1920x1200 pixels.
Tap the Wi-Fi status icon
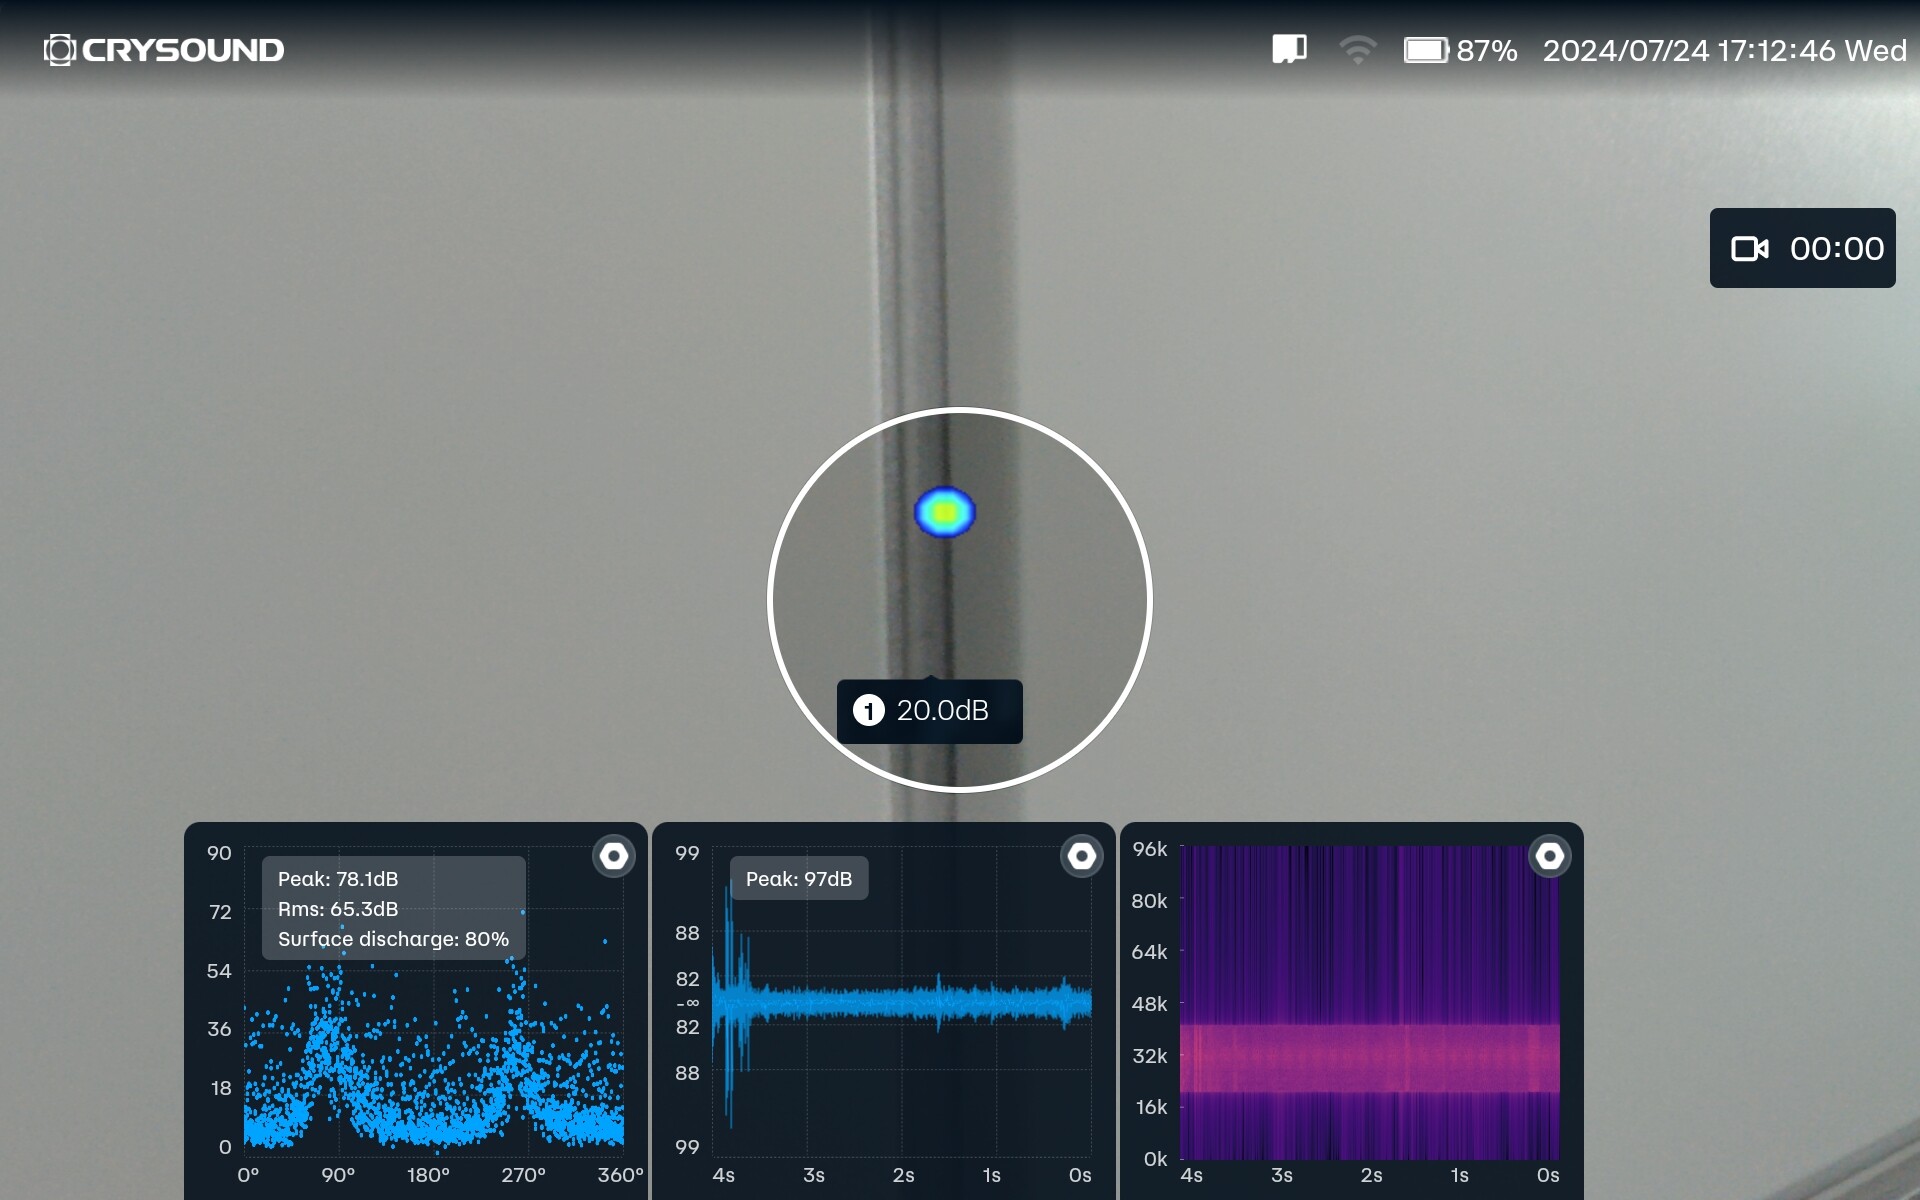(1357, 50)
